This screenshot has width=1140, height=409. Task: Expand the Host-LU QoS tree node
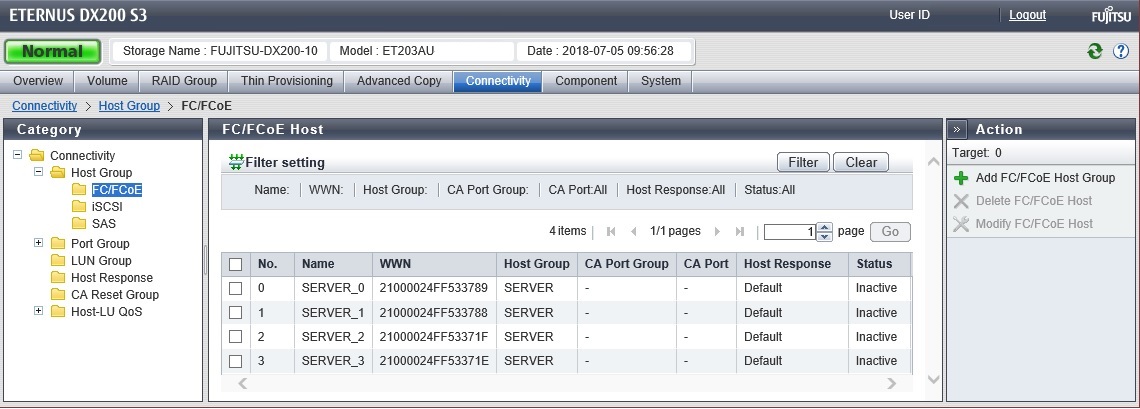(x=39, y=311)
